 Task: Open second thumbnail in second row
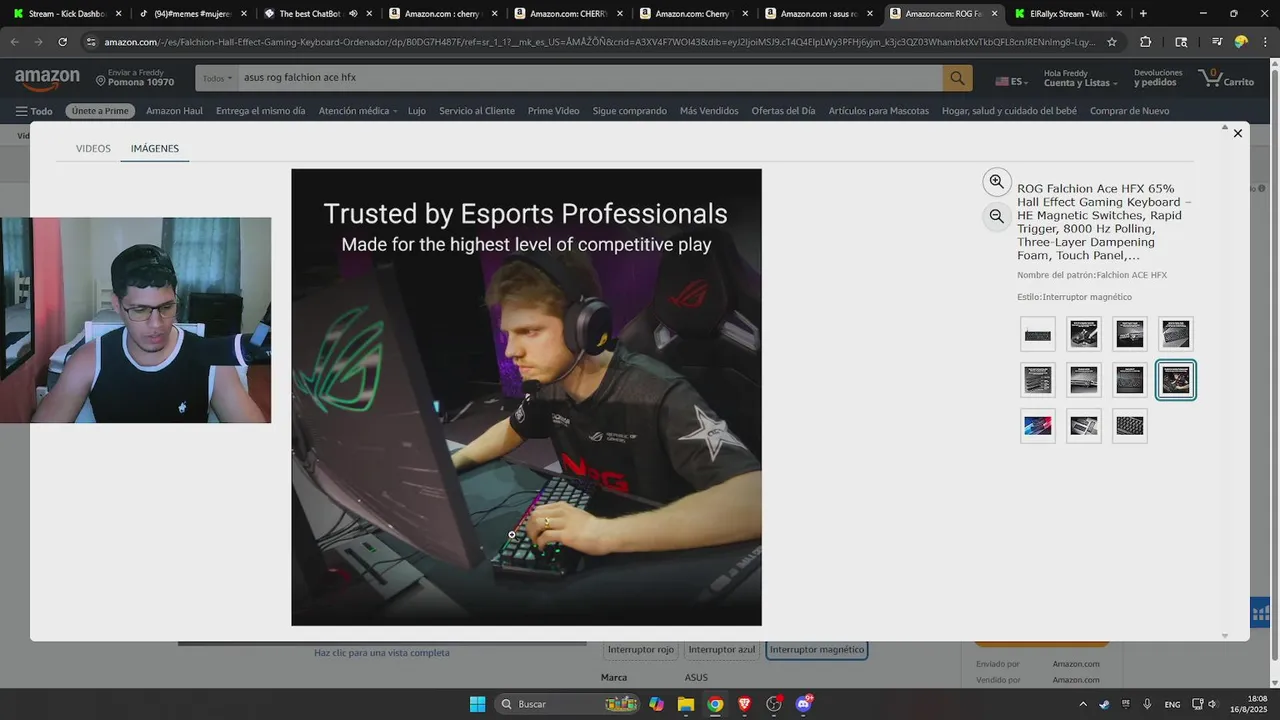pyautogui.click(x=1084, y=380)
